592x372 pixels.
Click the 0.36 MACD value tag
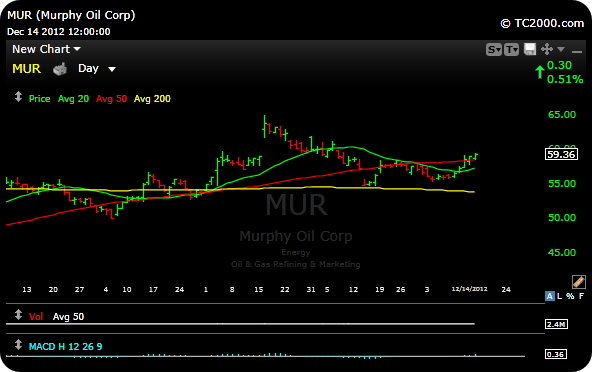coord(556,354)
